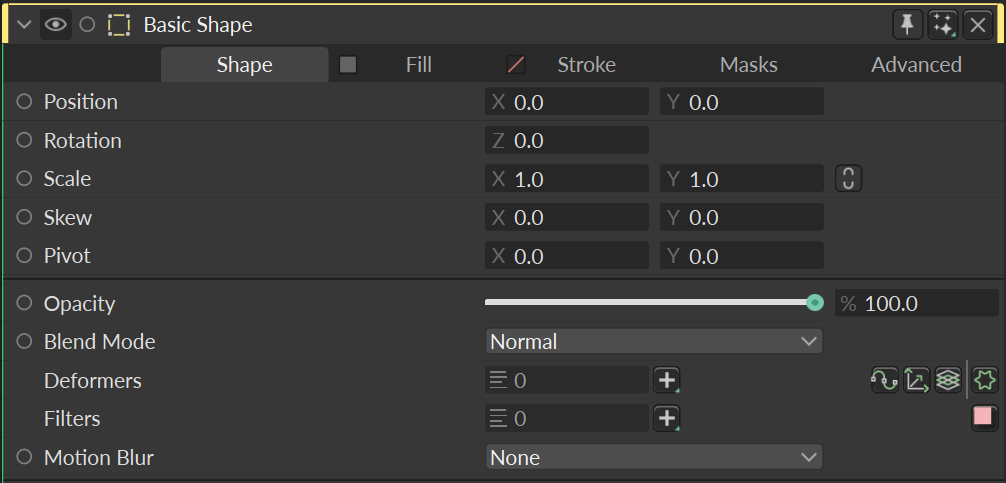1006x483 pixels.
Task: Toggle the animate circle next to Position
Action: point(24,102)
